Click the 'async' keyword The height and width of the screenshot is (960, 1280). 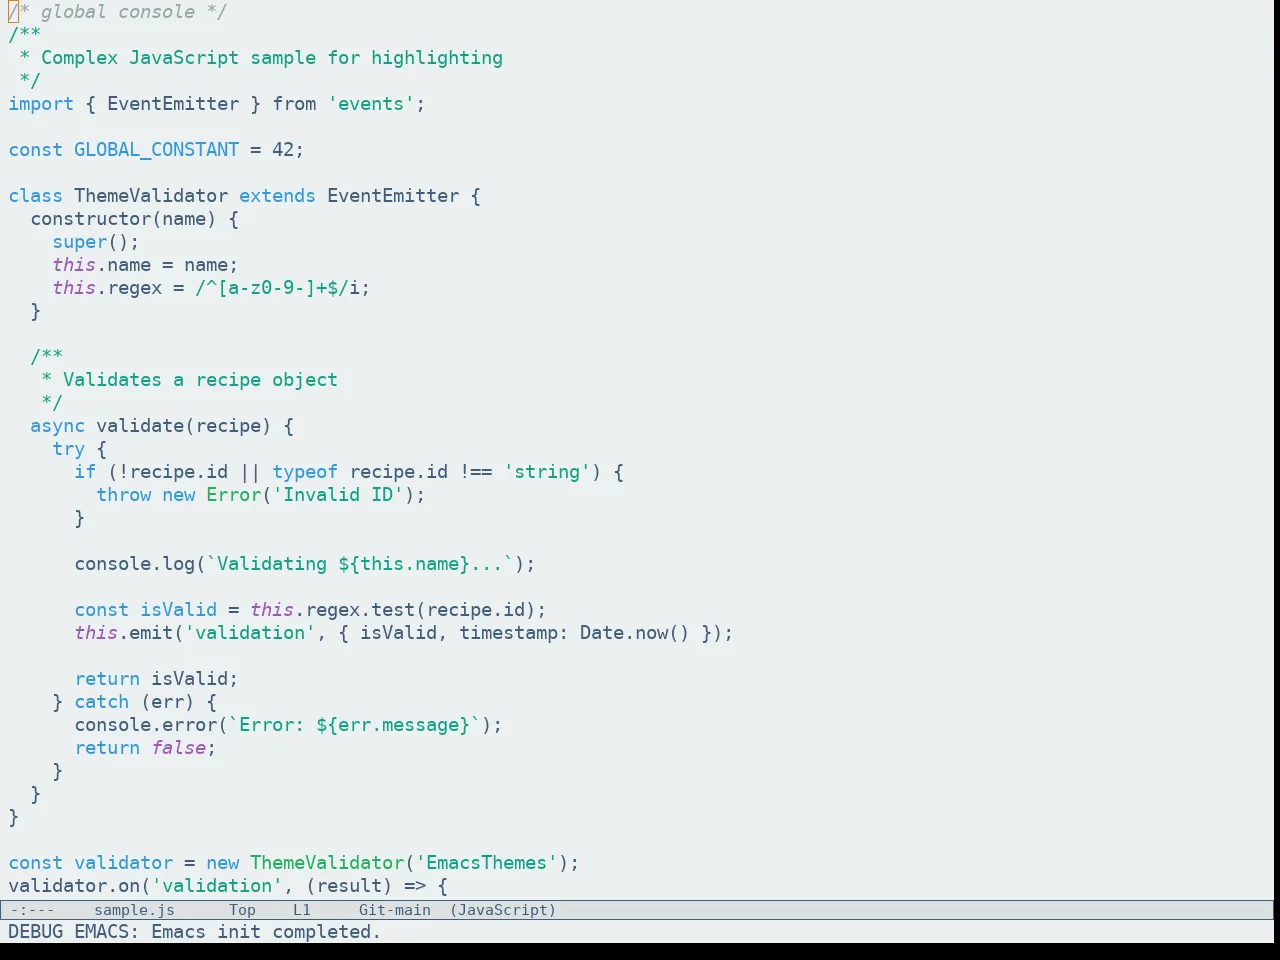click(x=58, y=426)
